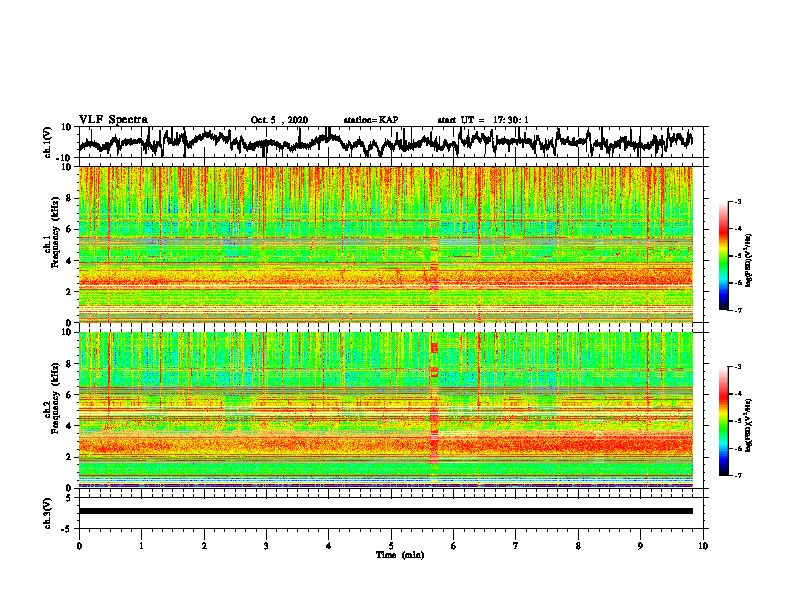Click the "ch.3(V)" axis label
The width and height of the screenshot is (792, 612).
click(47, 513)
